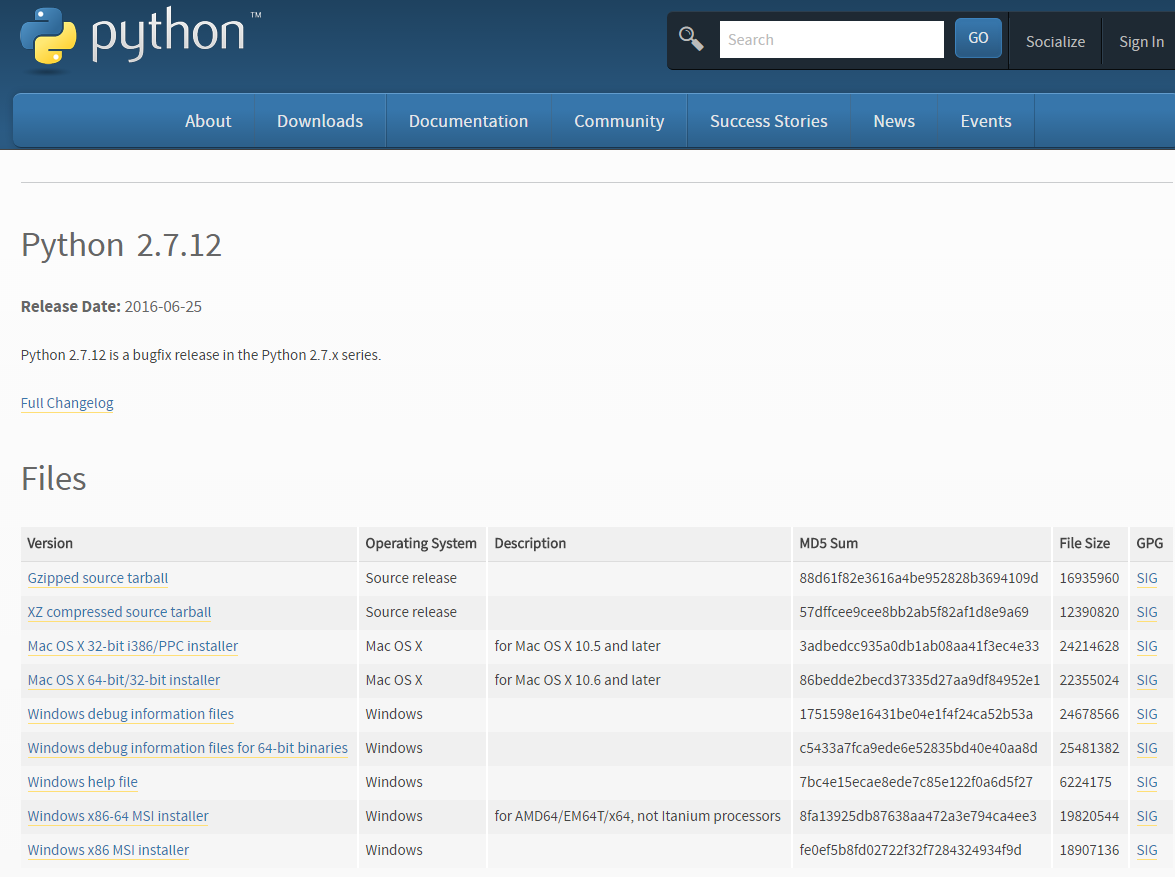Download Windows debug information files for 64-bit binaries
The width and height of the screenshot is (1175, 877).
[187, 747]
